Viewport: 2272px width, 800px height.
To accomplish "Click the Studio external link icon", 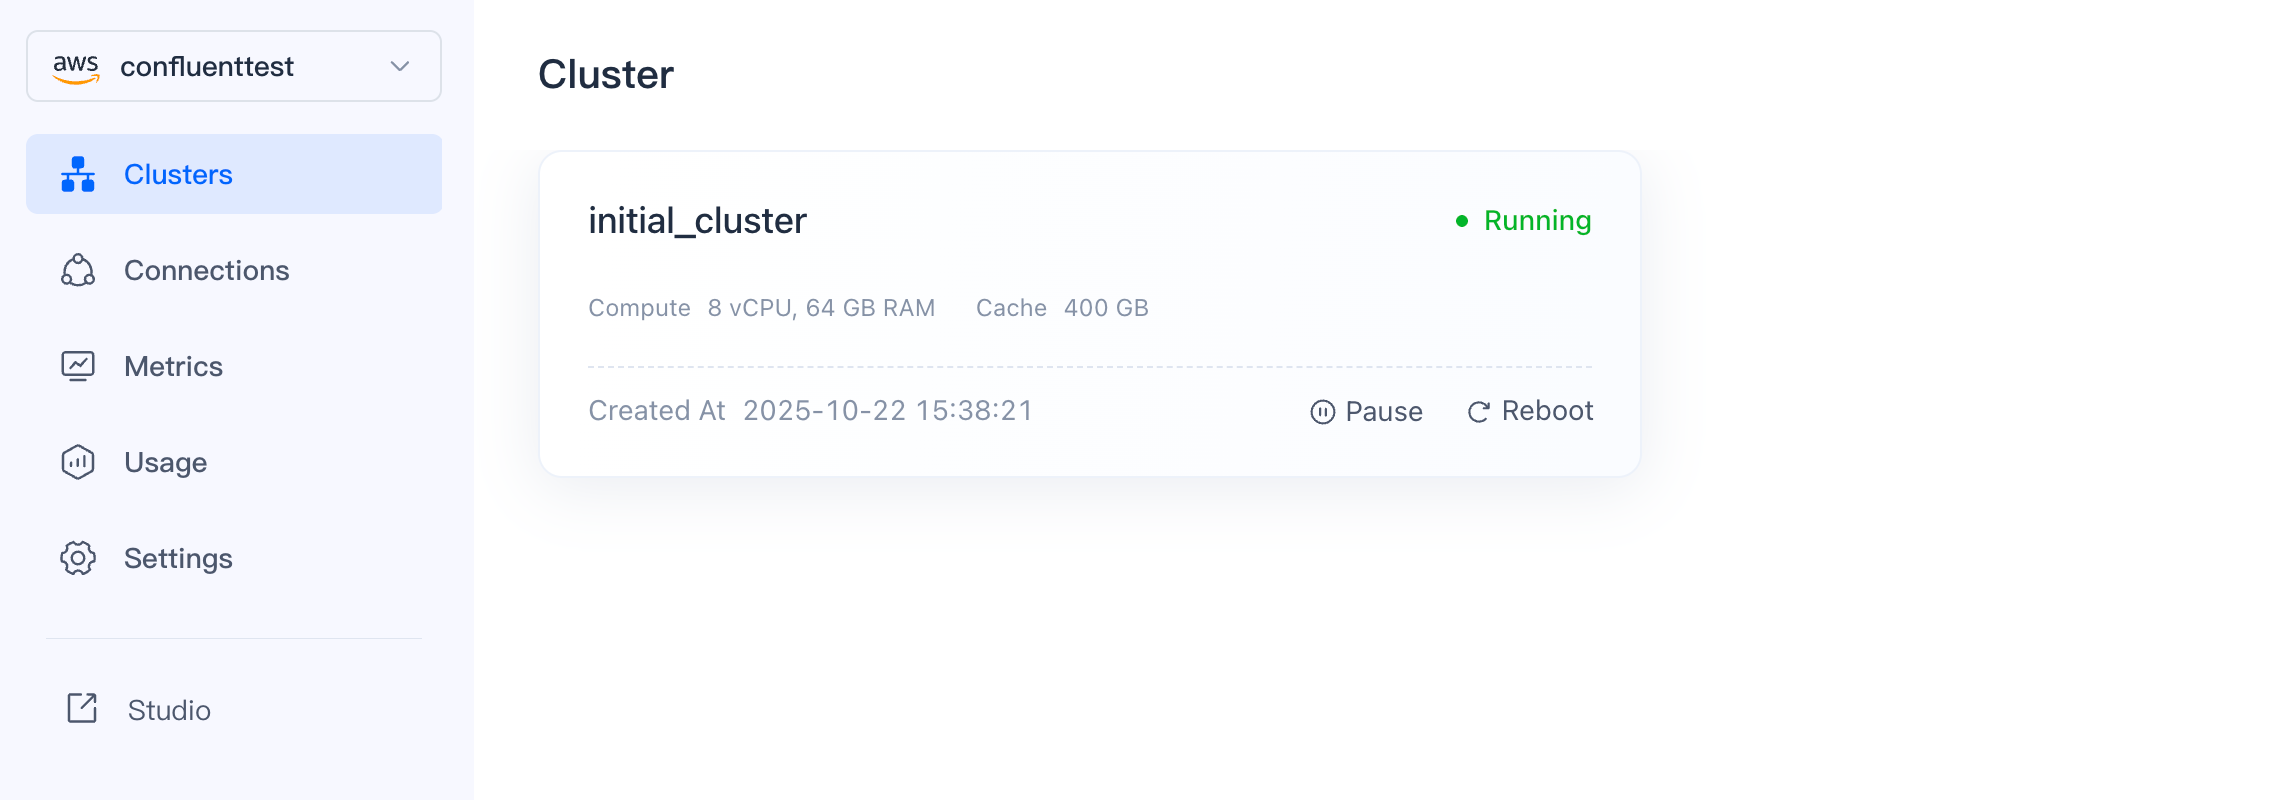I will click(82, 708).
